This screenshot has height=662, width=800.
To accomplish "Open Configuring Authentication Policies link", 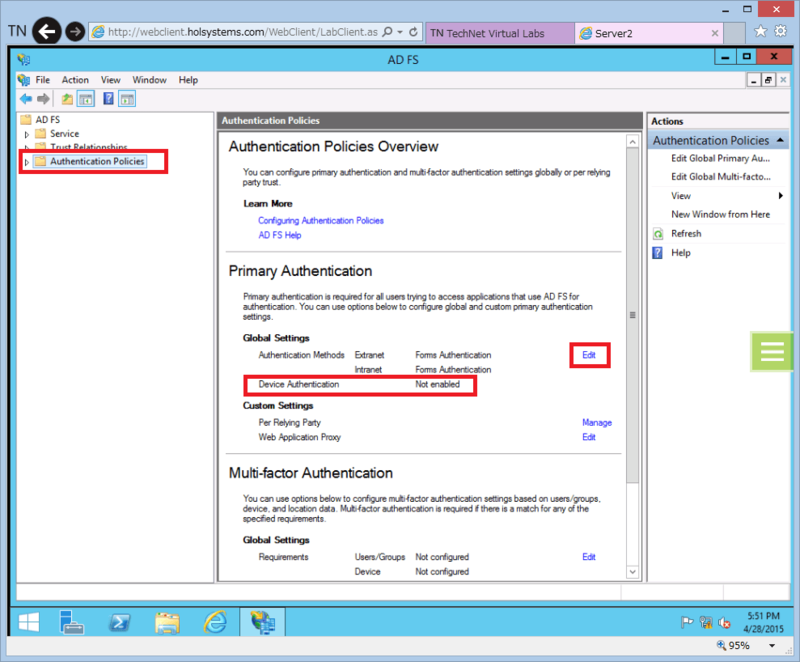I will 320,220.
